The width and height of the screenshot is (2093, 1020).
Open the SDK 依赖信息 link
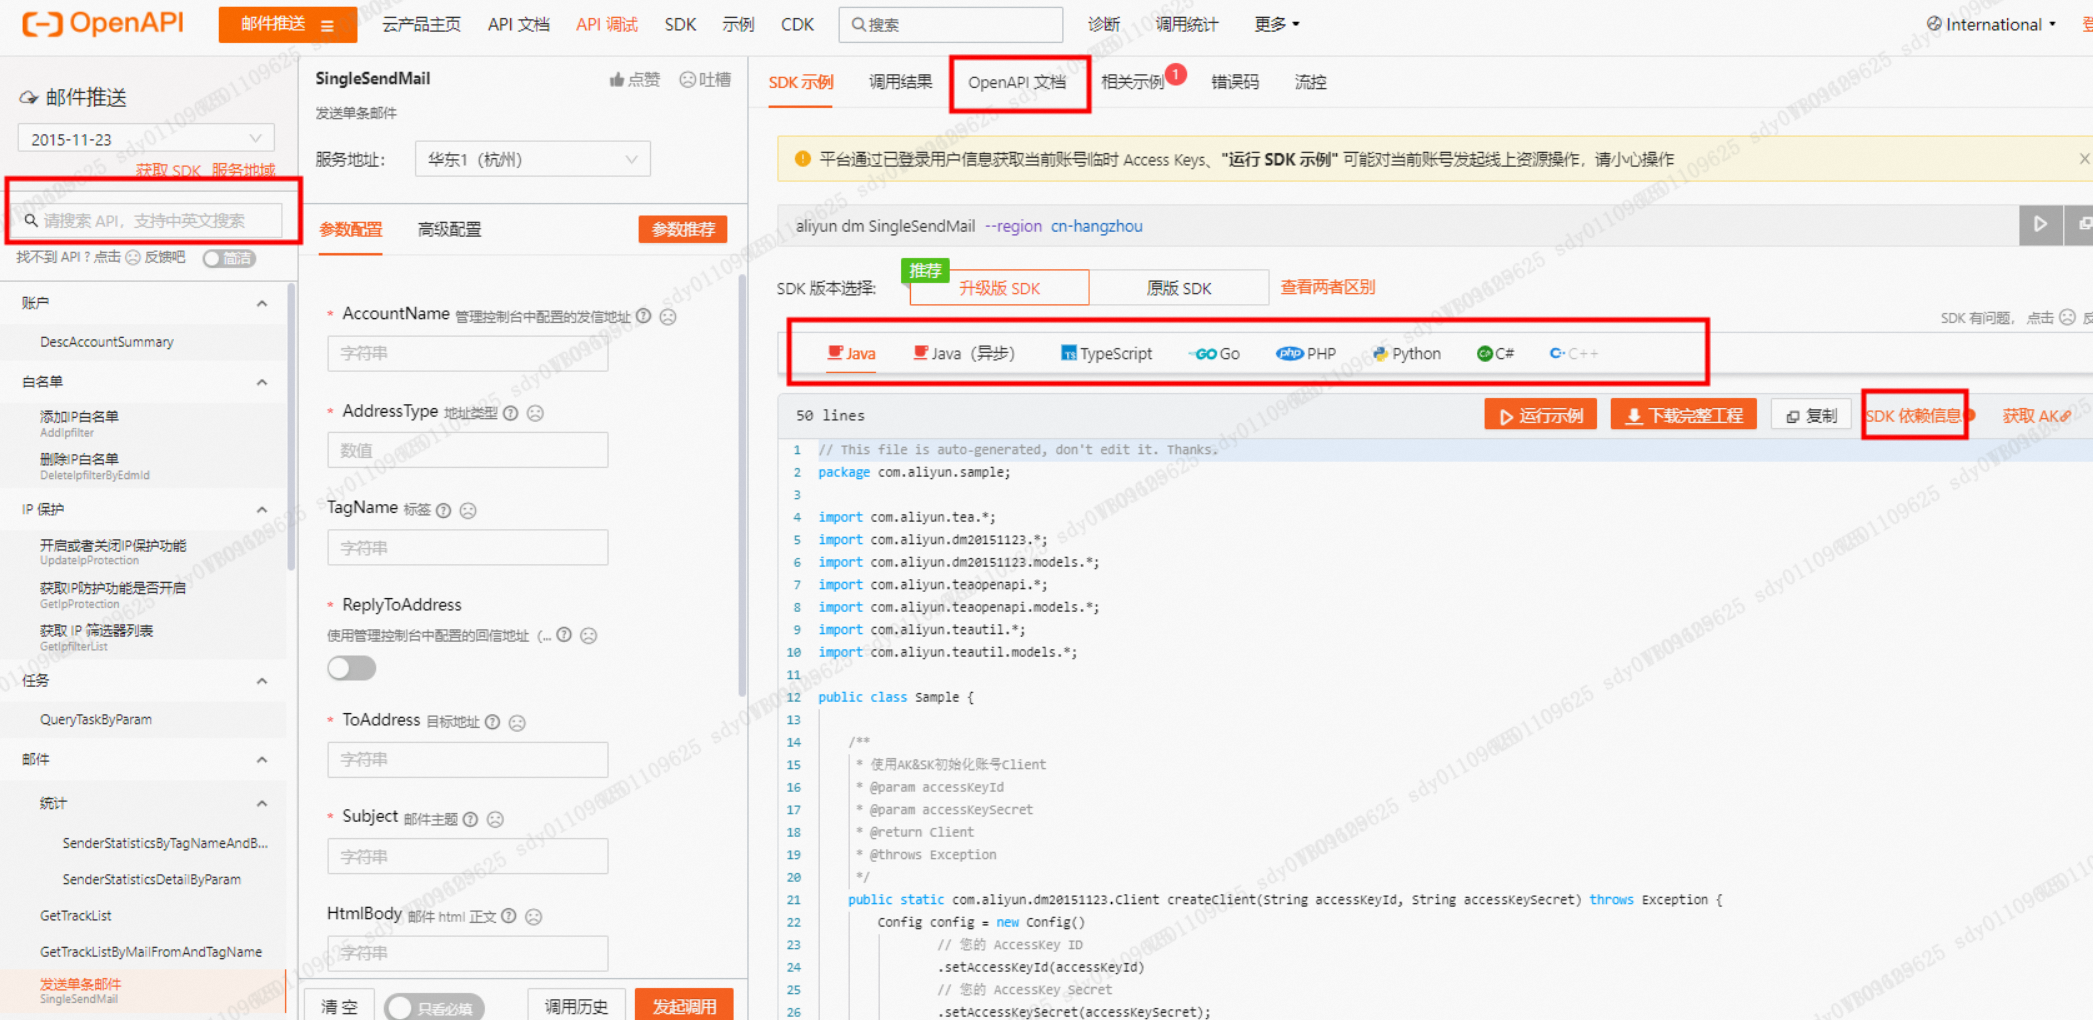[1914, 416]
